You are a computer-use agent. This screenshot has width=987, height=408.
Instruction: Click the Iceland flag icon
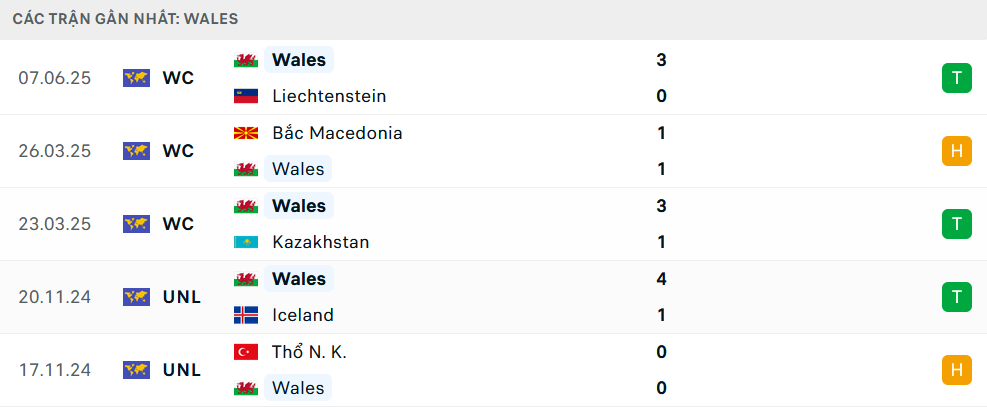[x=246, y=315]
